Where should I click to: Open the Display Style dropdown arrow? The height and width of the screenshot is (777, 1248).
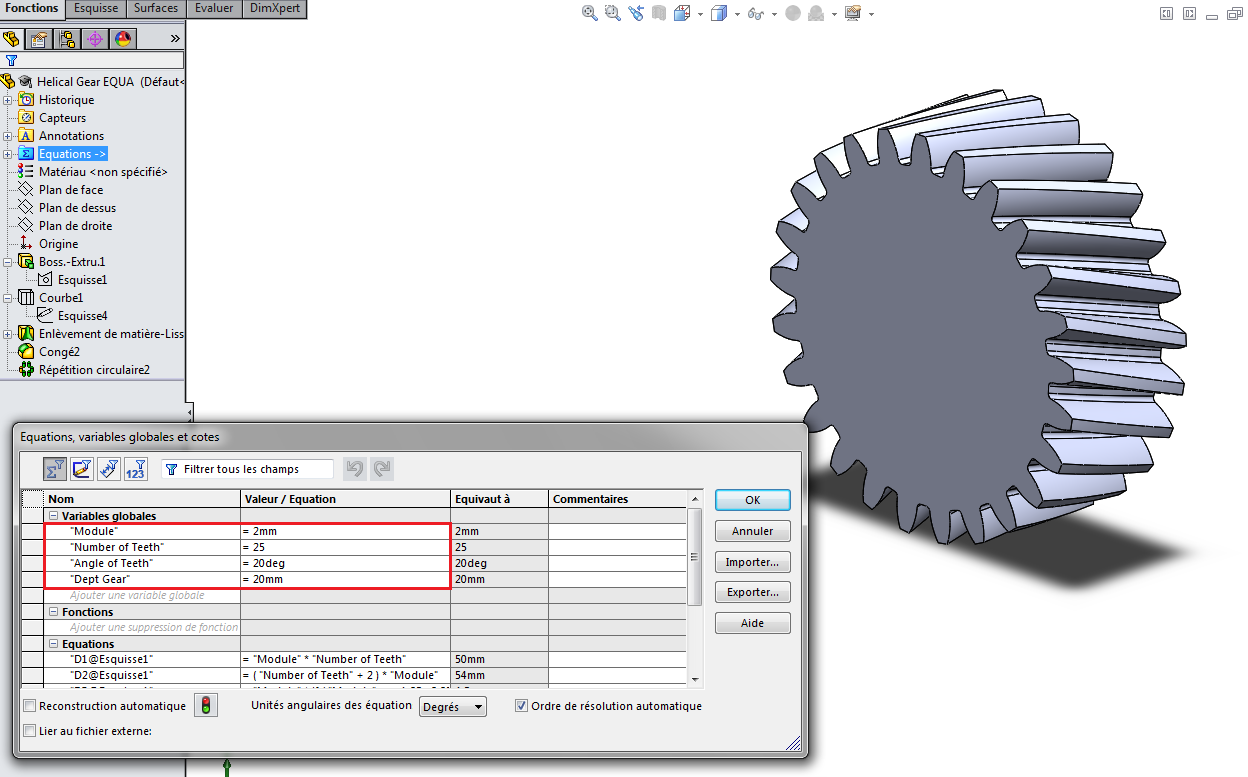736,14
